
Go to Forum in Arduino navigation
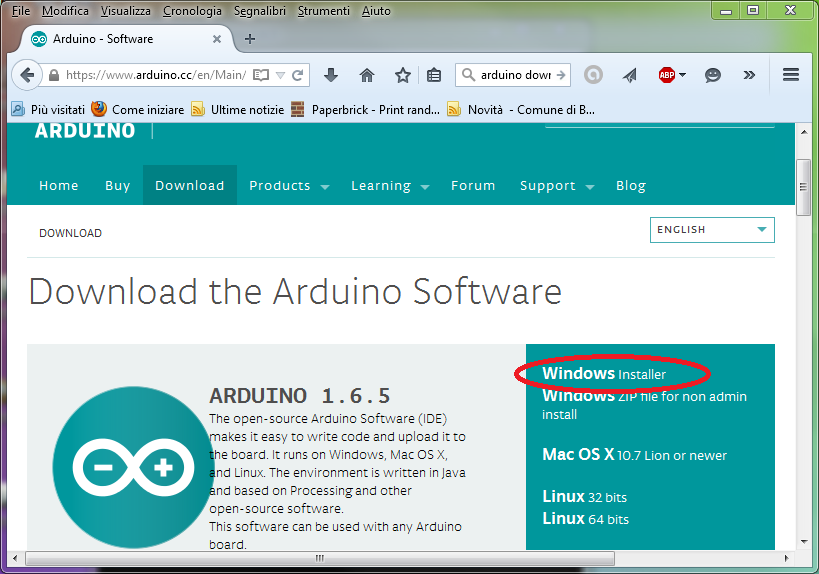(473, 185)
